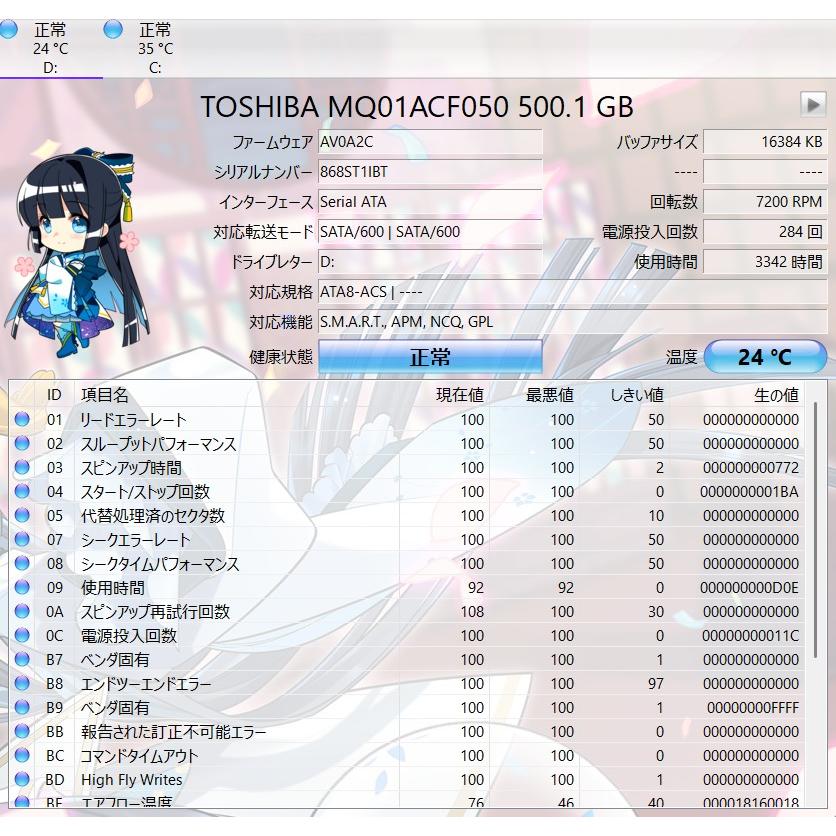This screenshot has width=836, height=836.
Task: Click the rotation rate value 7200 RPM
Action: click(765, 202)
